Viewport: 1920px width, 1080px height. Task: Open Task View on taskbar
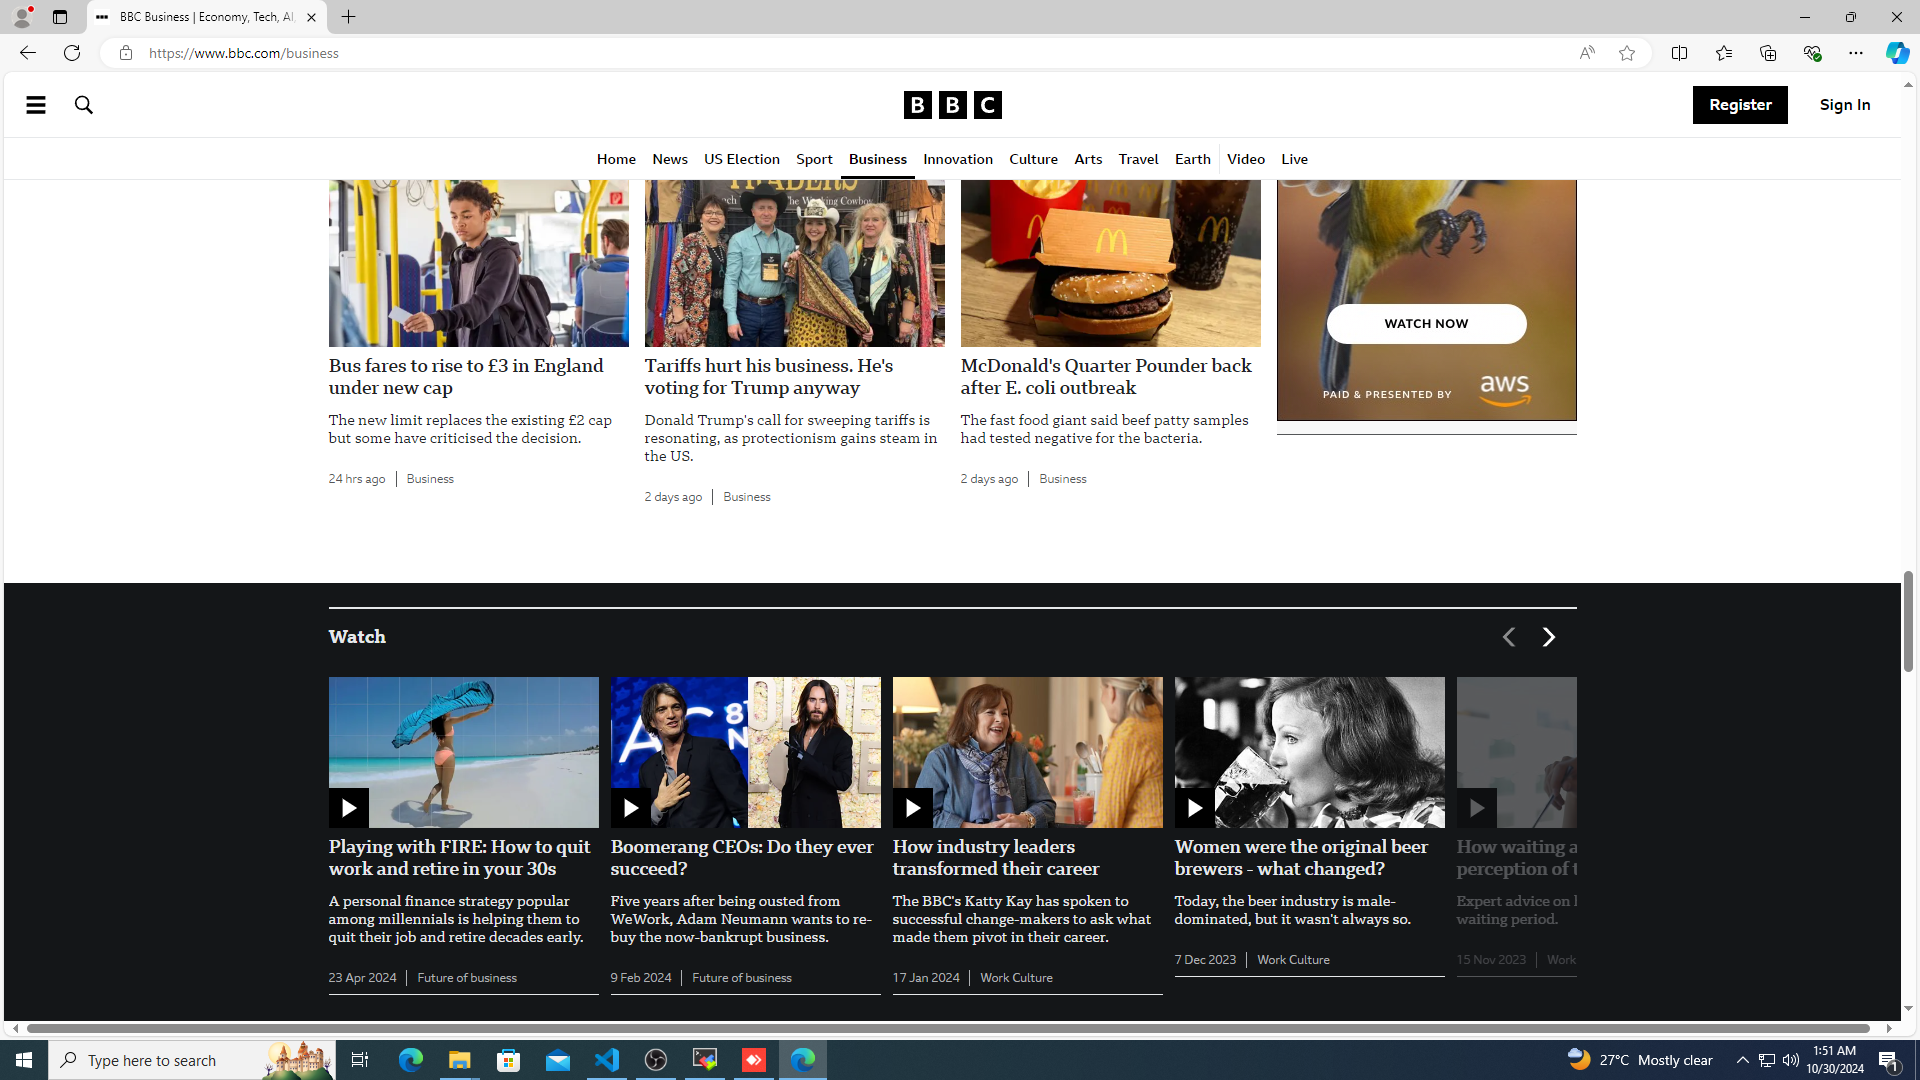coord(360,1060)
